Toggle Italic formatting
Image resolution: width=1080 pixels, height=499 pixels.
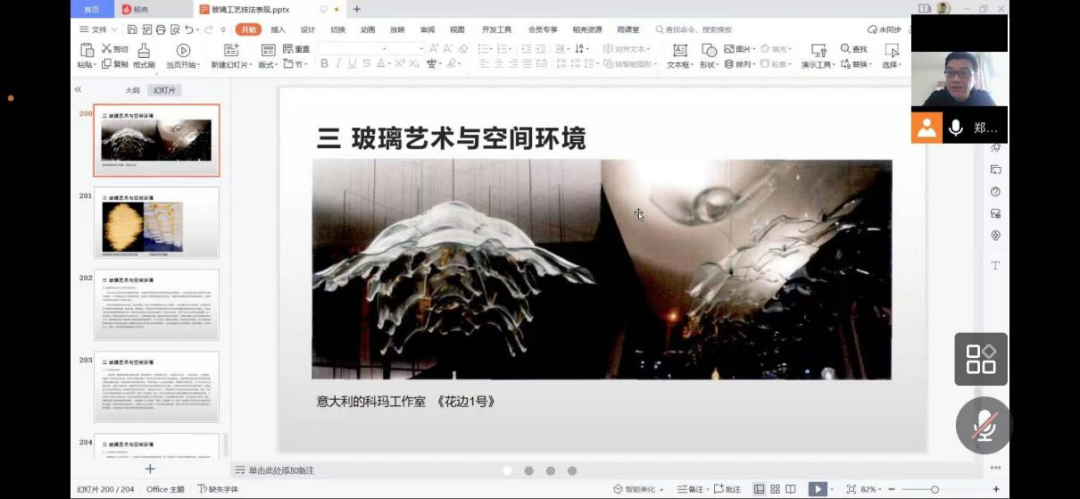click(x=338, y=63)
